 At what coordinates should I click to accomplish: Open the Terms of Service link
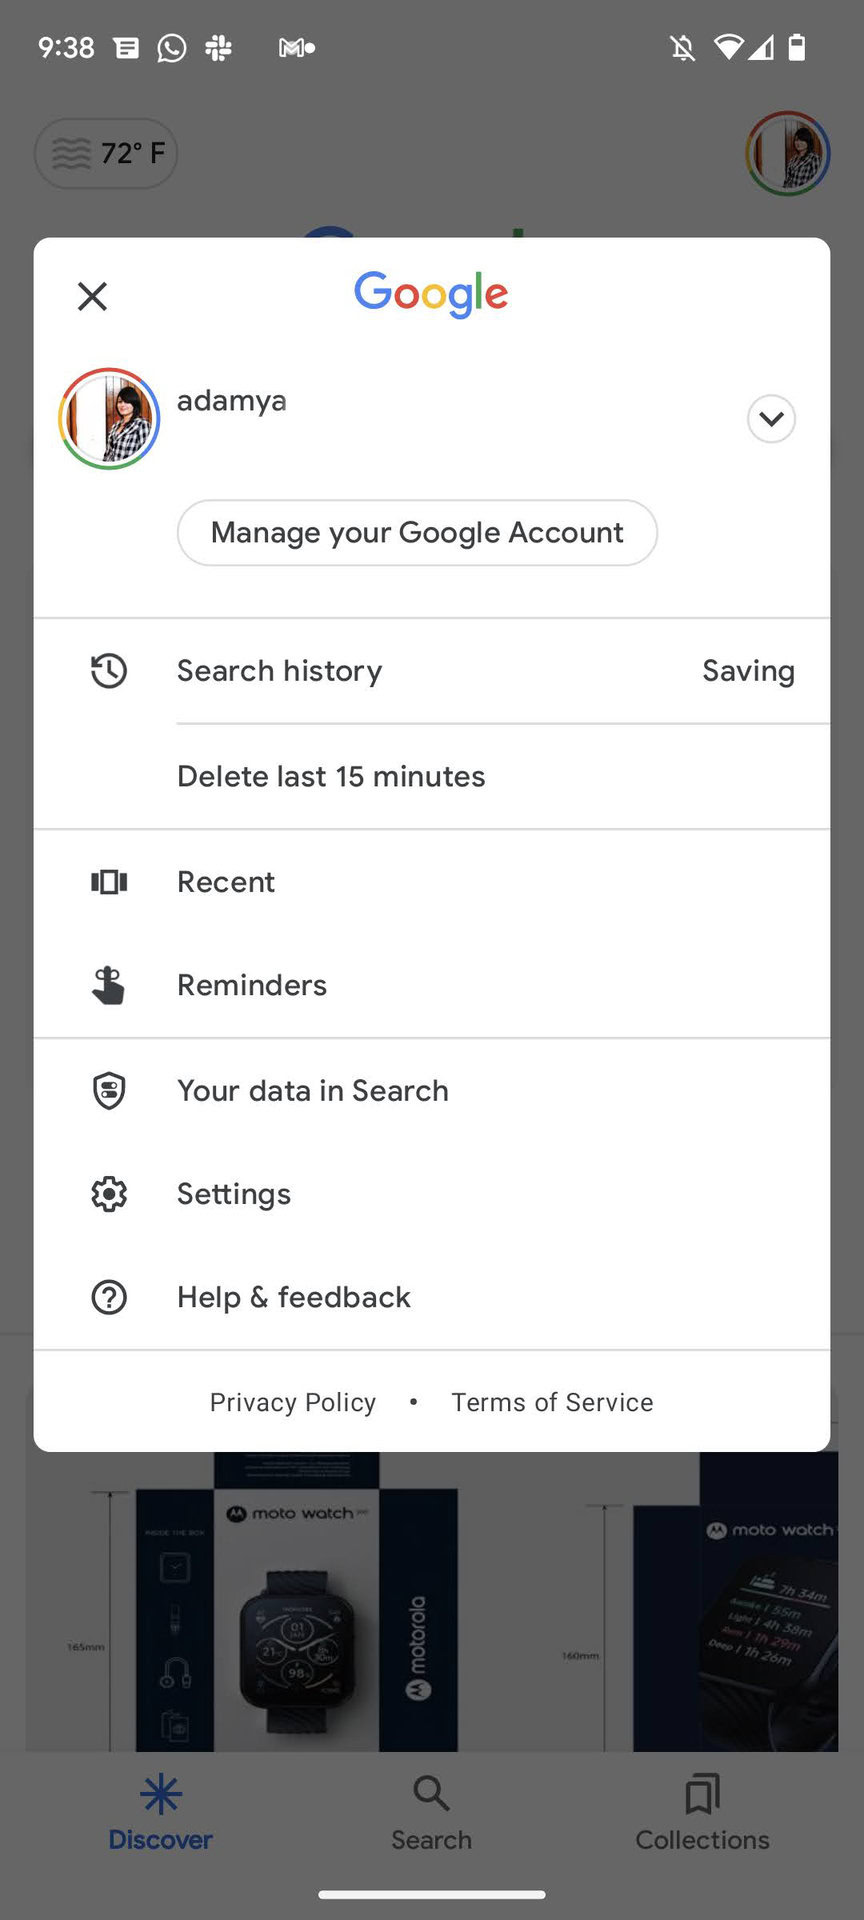(552, 1402)
